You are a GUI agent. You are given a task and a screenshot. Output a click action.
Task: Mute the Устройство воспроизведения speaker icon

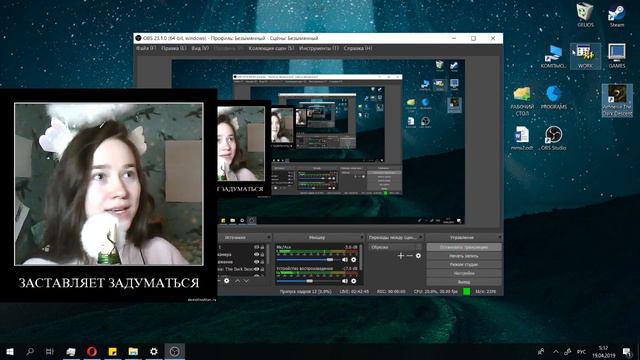click(345, 281)
